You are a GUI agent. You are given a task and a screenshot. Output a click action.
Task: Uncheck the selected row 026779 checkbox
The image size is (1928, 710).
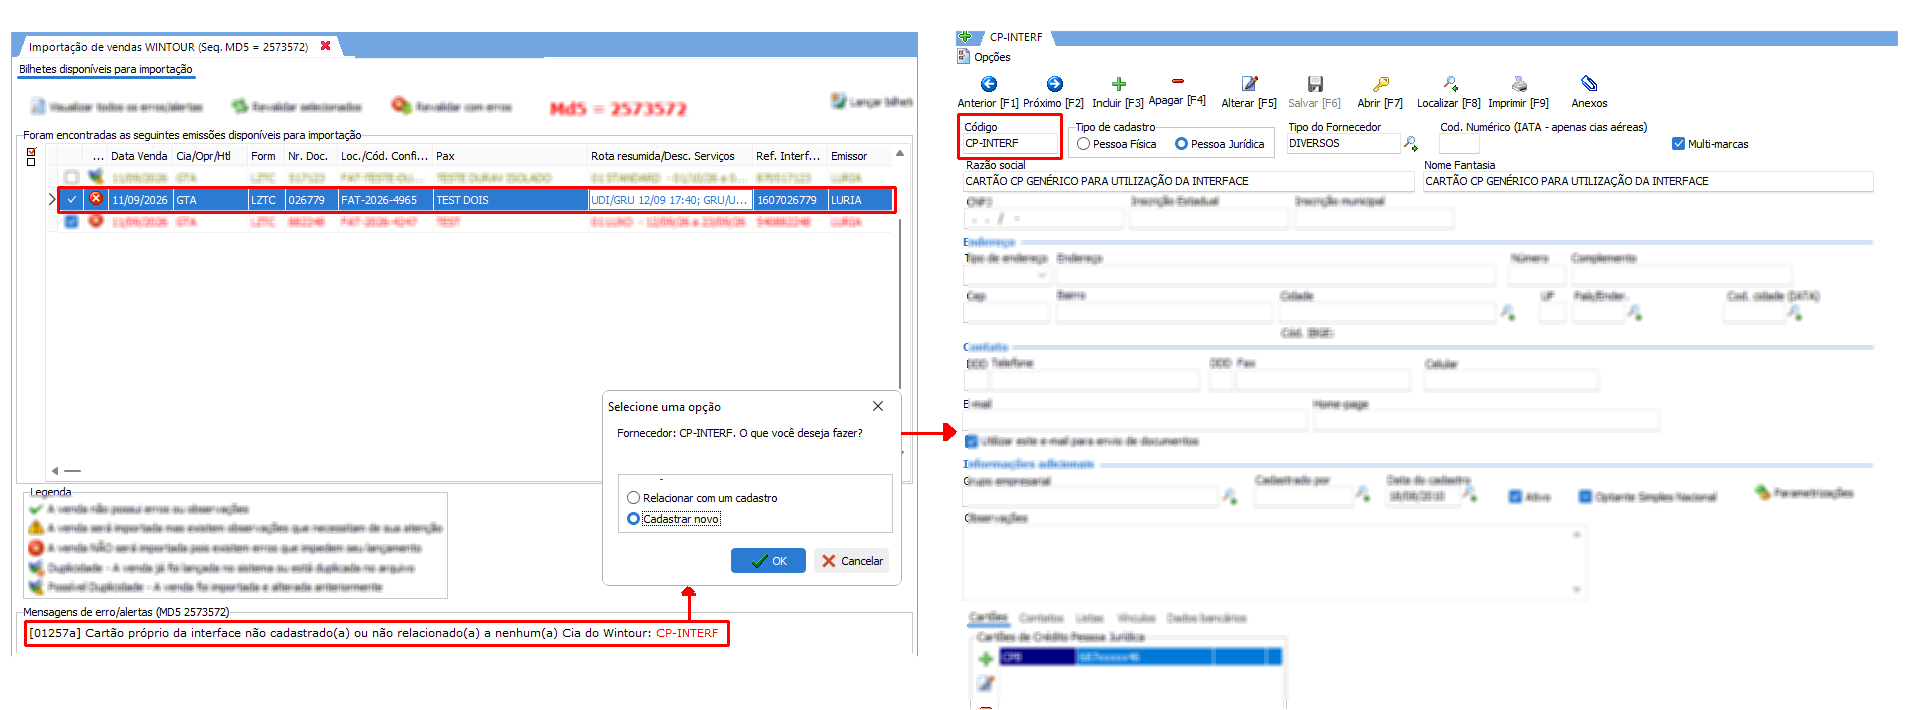[x=71, y=199]
